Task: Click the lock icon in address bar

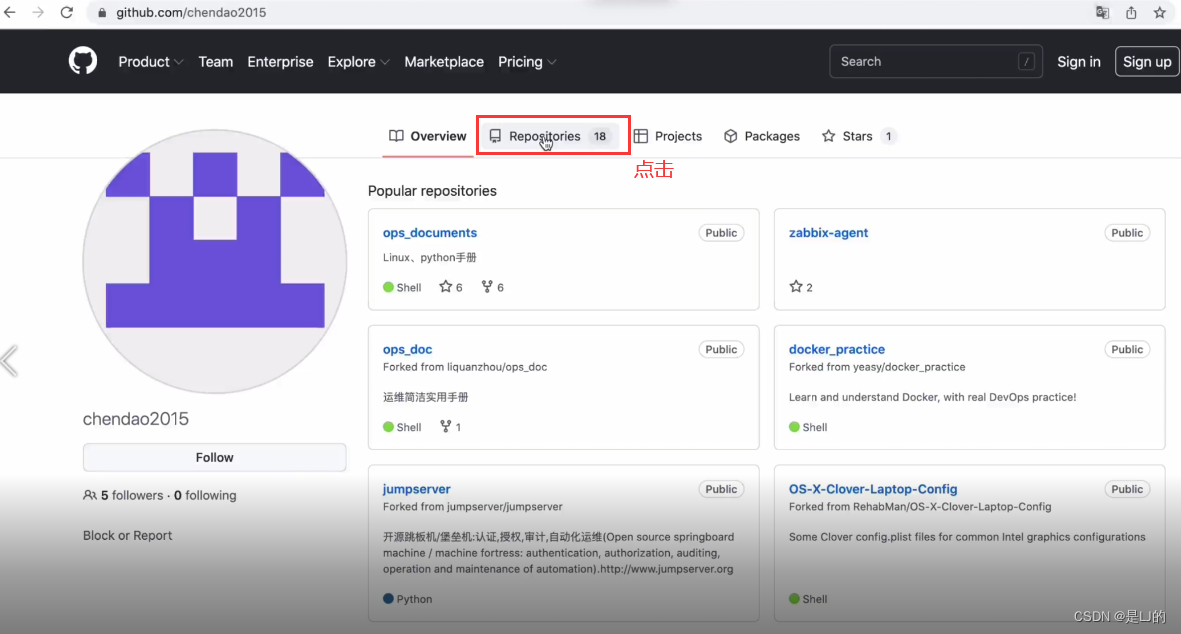Action: 102,13
